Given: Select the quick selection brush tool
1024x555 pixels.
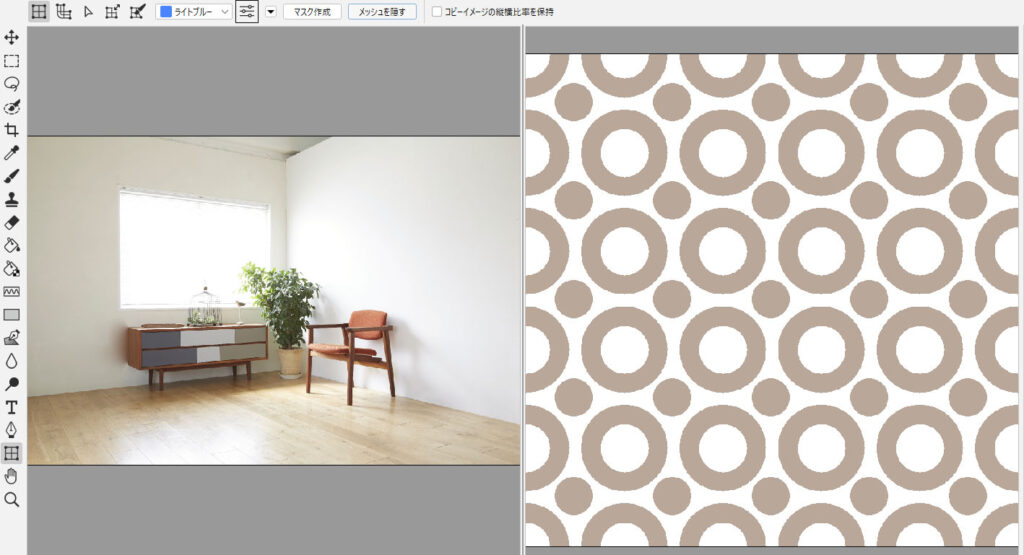Looking at the screenshot, I should (12, 106).
